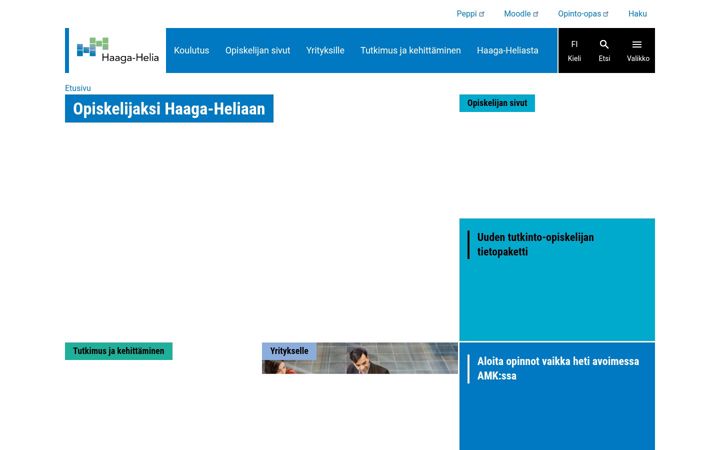Open Opiskelijan sivut in the blue nav bar

tap(258, 51)
